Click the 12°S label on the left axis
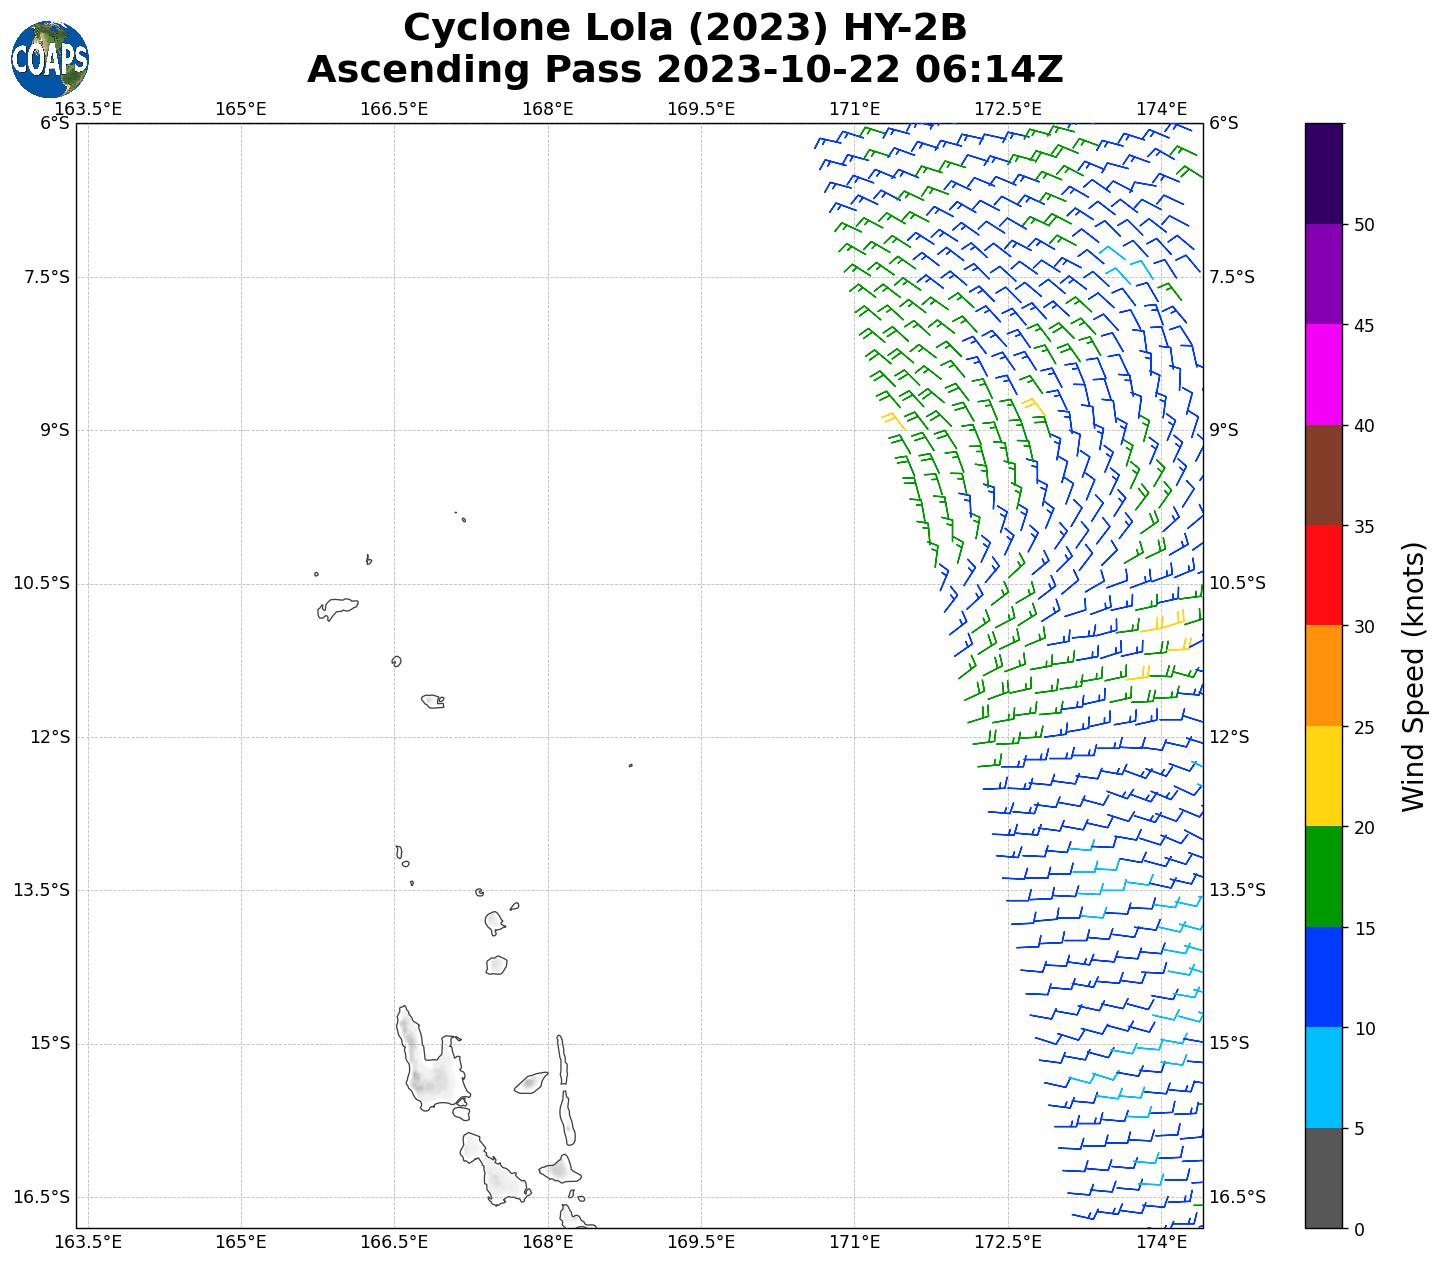Screen dimensions: 1442x1264 click(x=50, y=737)
